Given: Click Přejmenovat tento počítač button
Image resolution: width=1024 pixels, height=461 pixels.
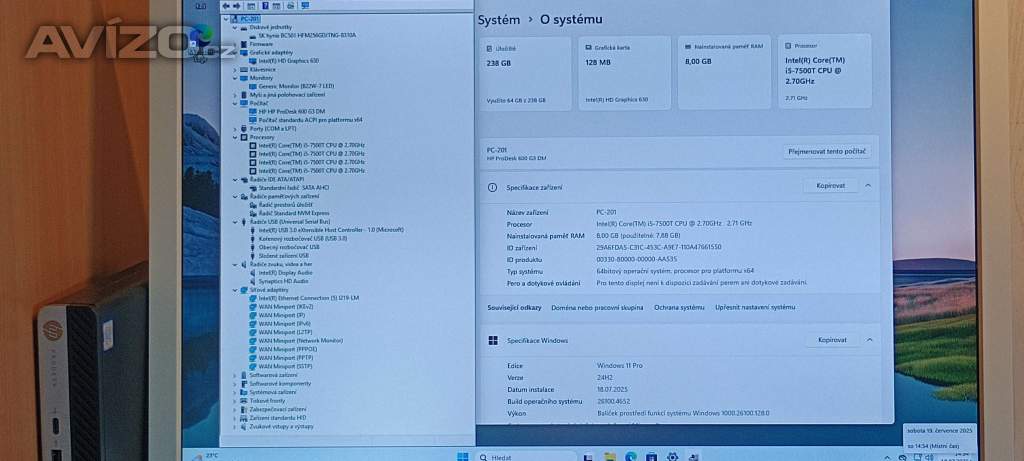Looking at the screenshot, I should tap(827, 151).
